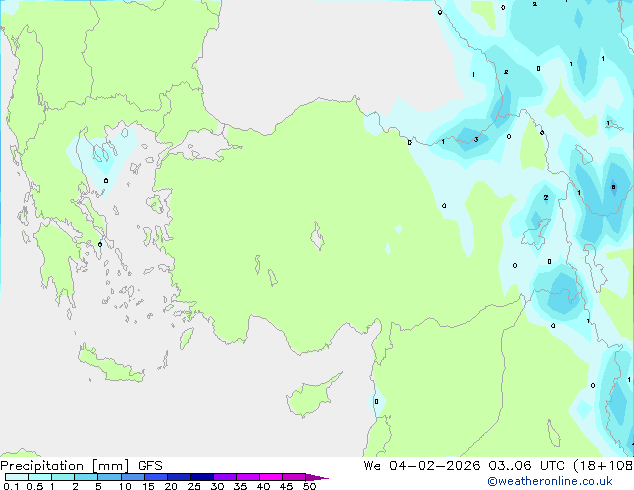Click the 10–15 mm legend swatch
The image size is (634, 490).
tap(132, 477)
